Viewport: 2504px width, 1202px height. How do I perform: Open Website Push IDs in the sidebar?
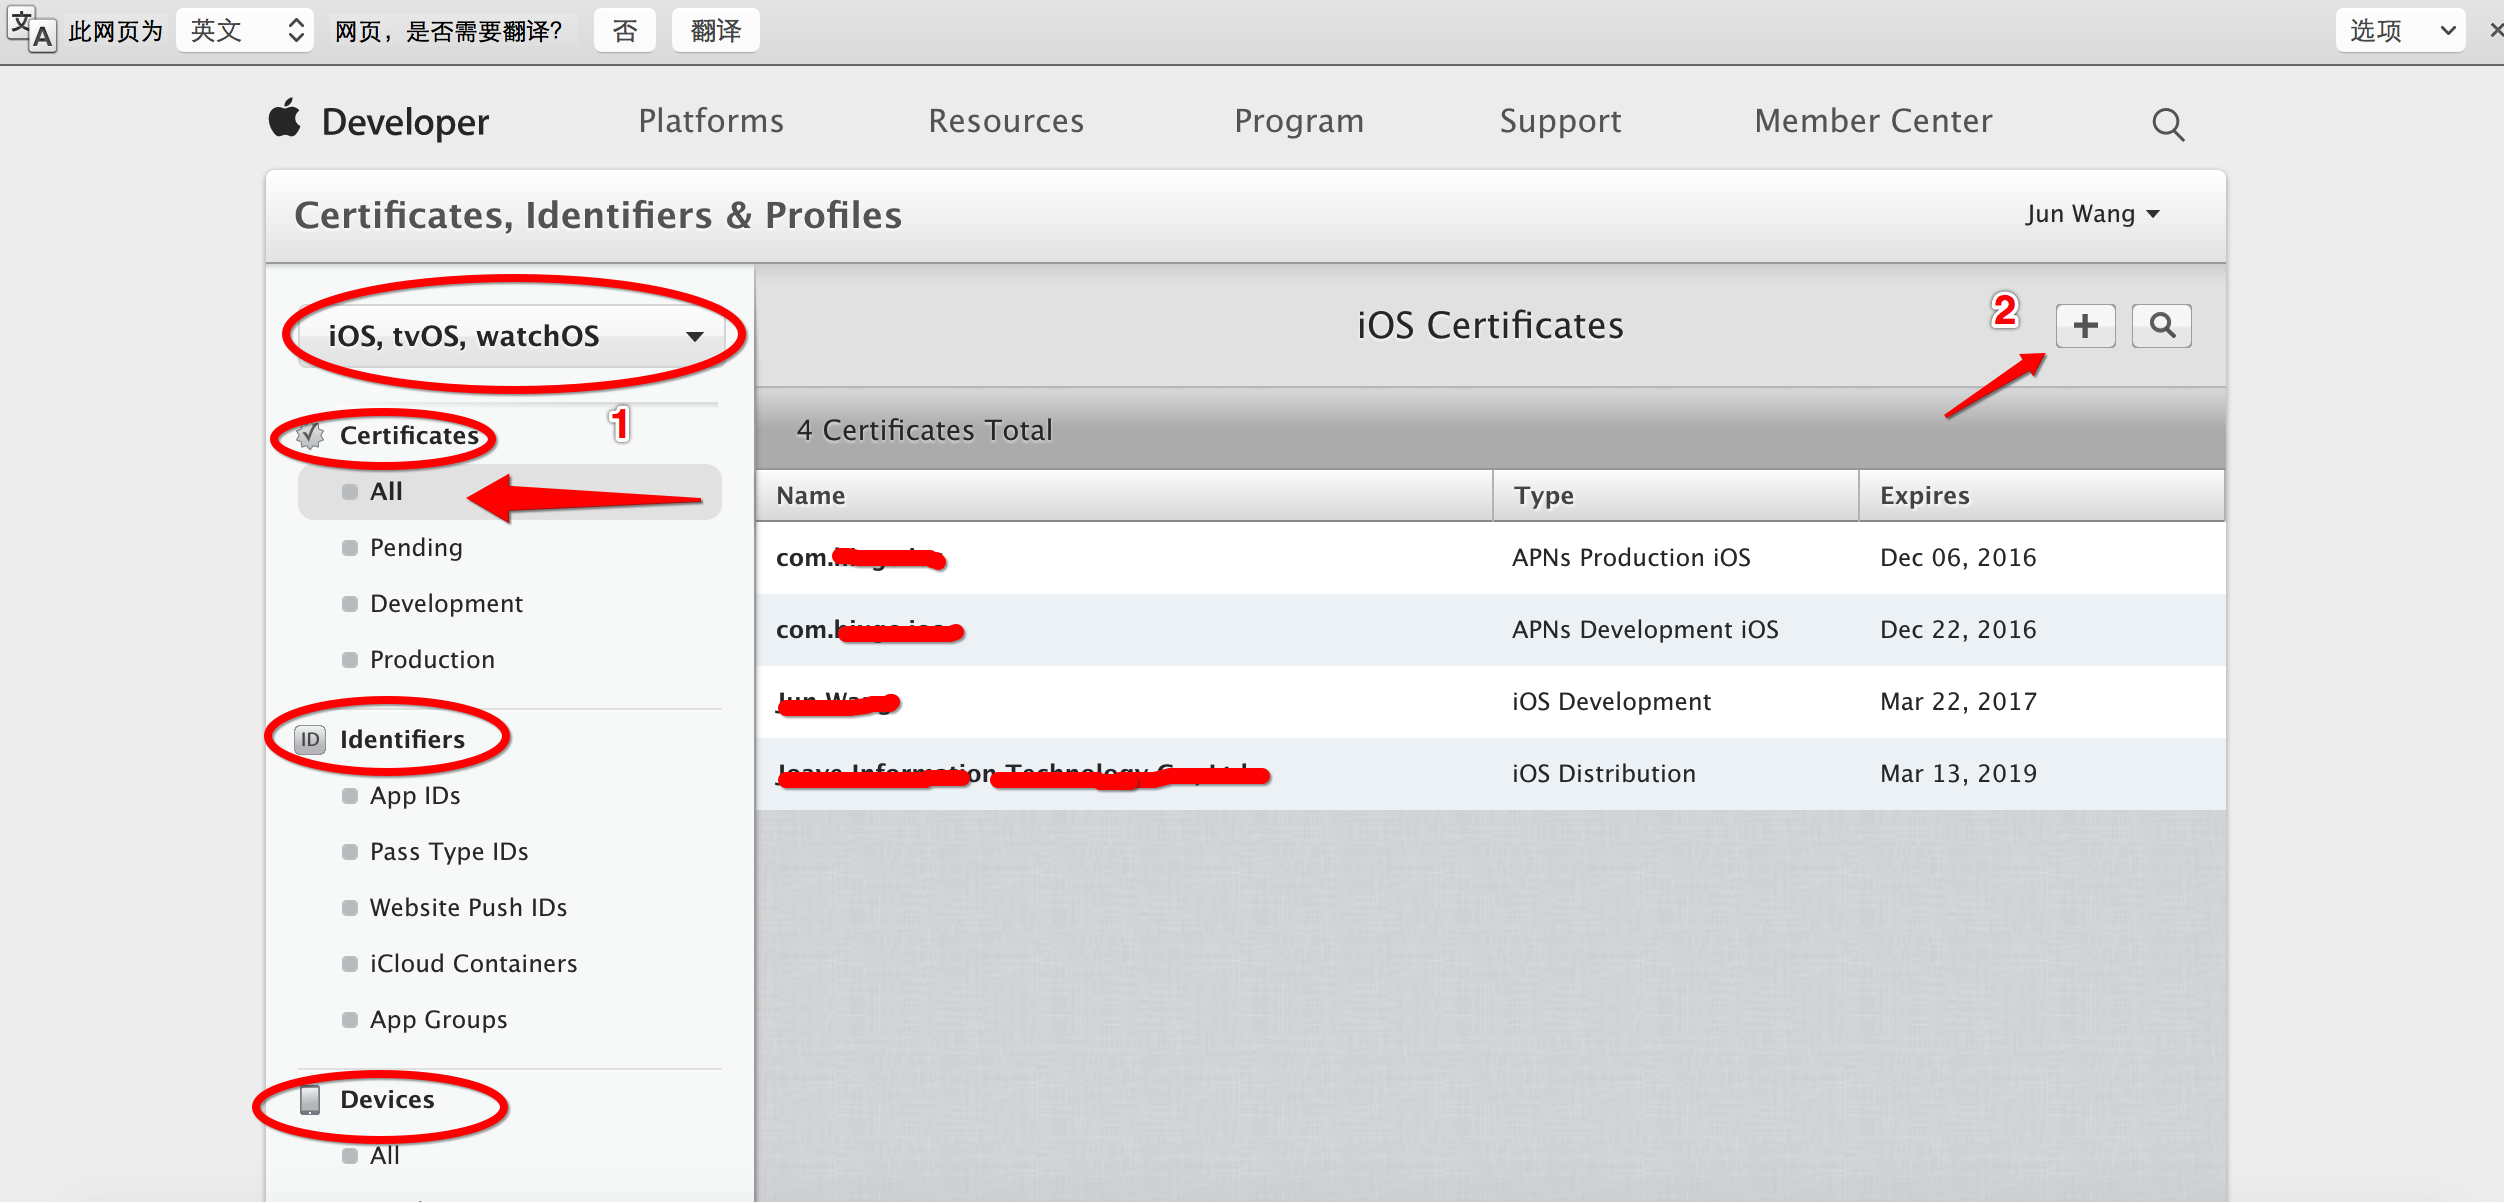point(468,908)
